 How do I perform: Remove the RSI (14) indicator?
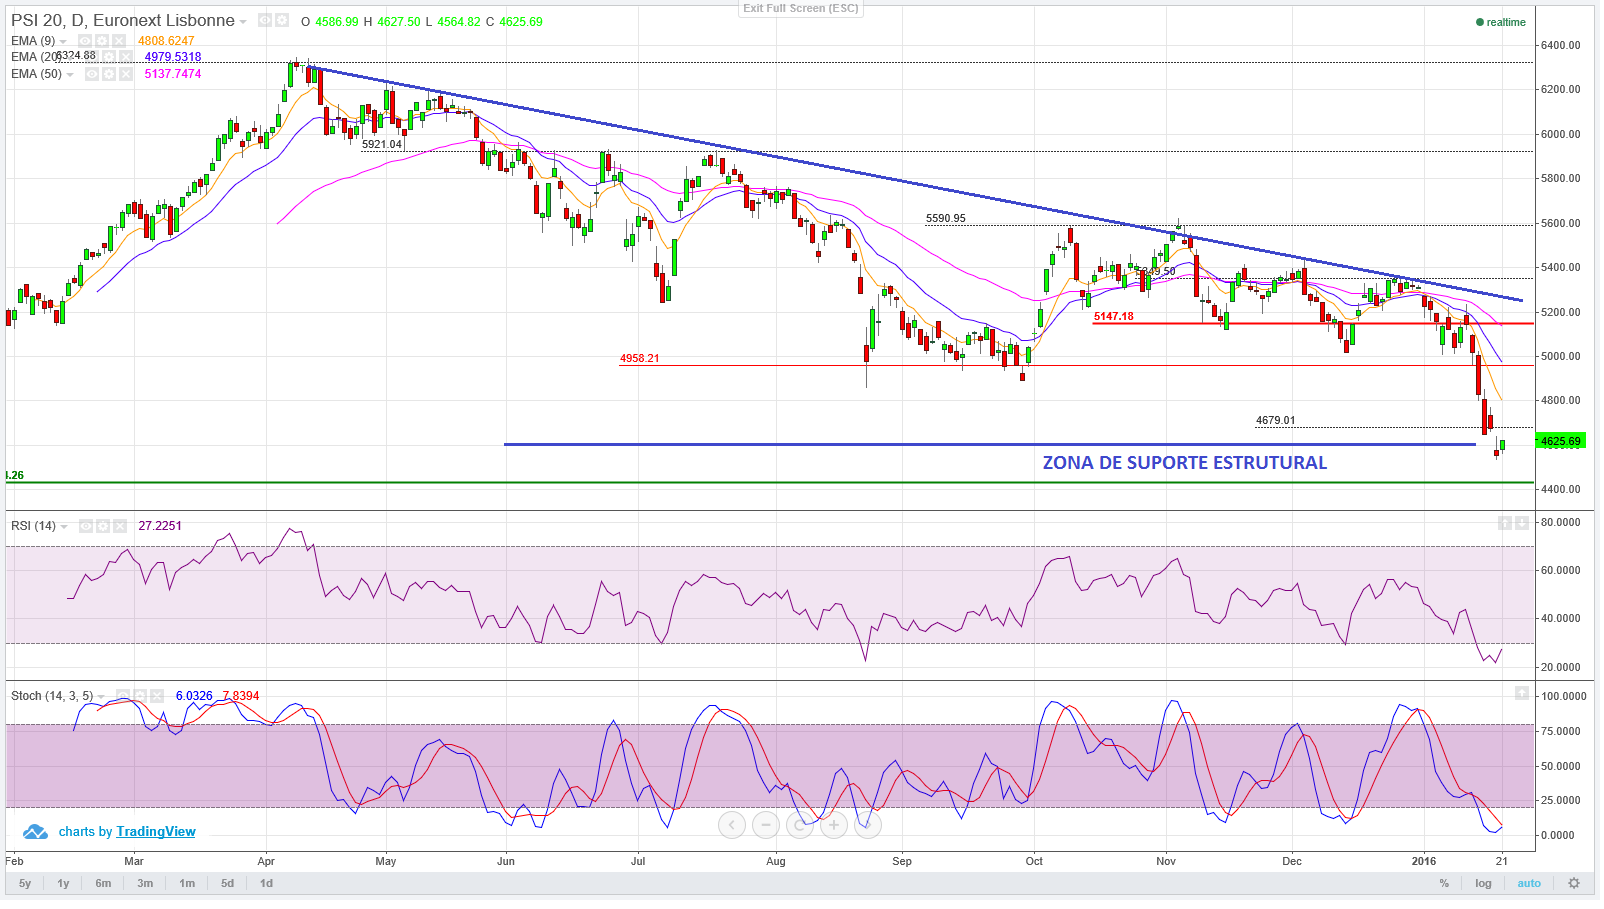120,526
